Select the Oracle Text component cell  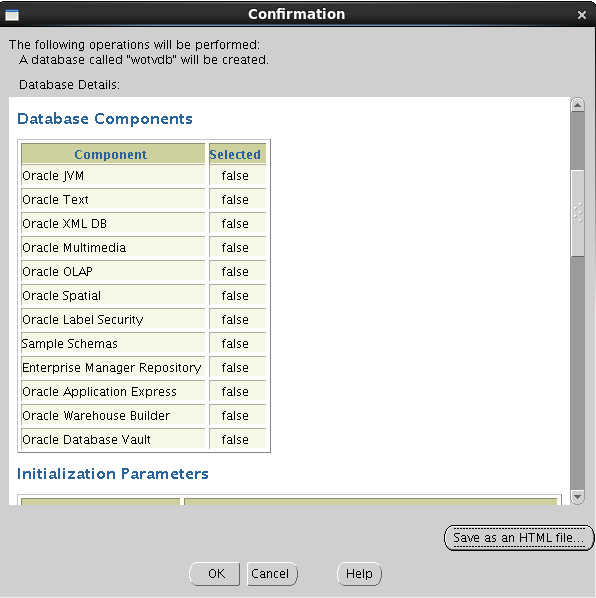tap(113, 199)
